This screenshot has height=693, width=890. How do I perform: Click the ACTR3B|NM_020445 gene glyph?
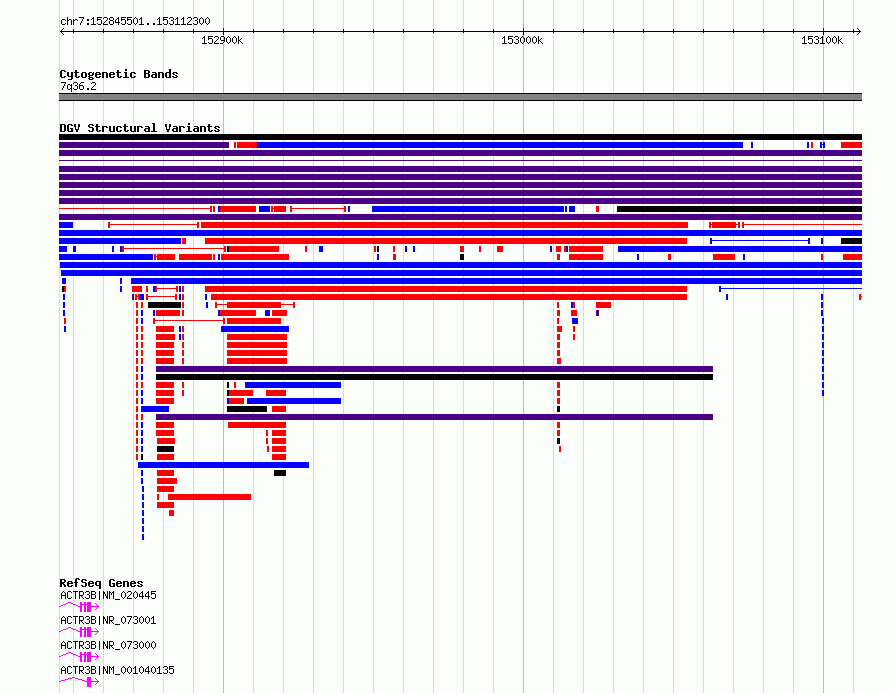point(79,607)
